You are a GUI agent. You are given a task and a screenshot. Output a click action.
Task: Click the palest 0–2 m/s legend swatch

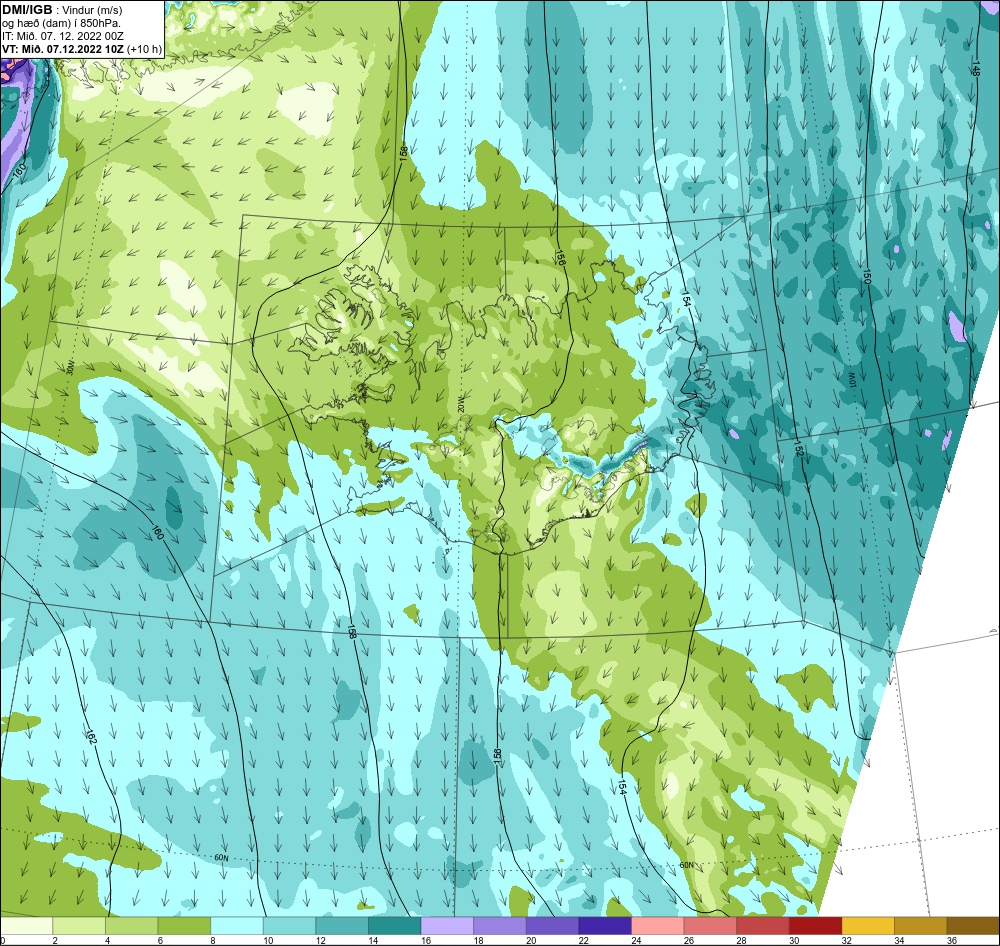(26, 926)
